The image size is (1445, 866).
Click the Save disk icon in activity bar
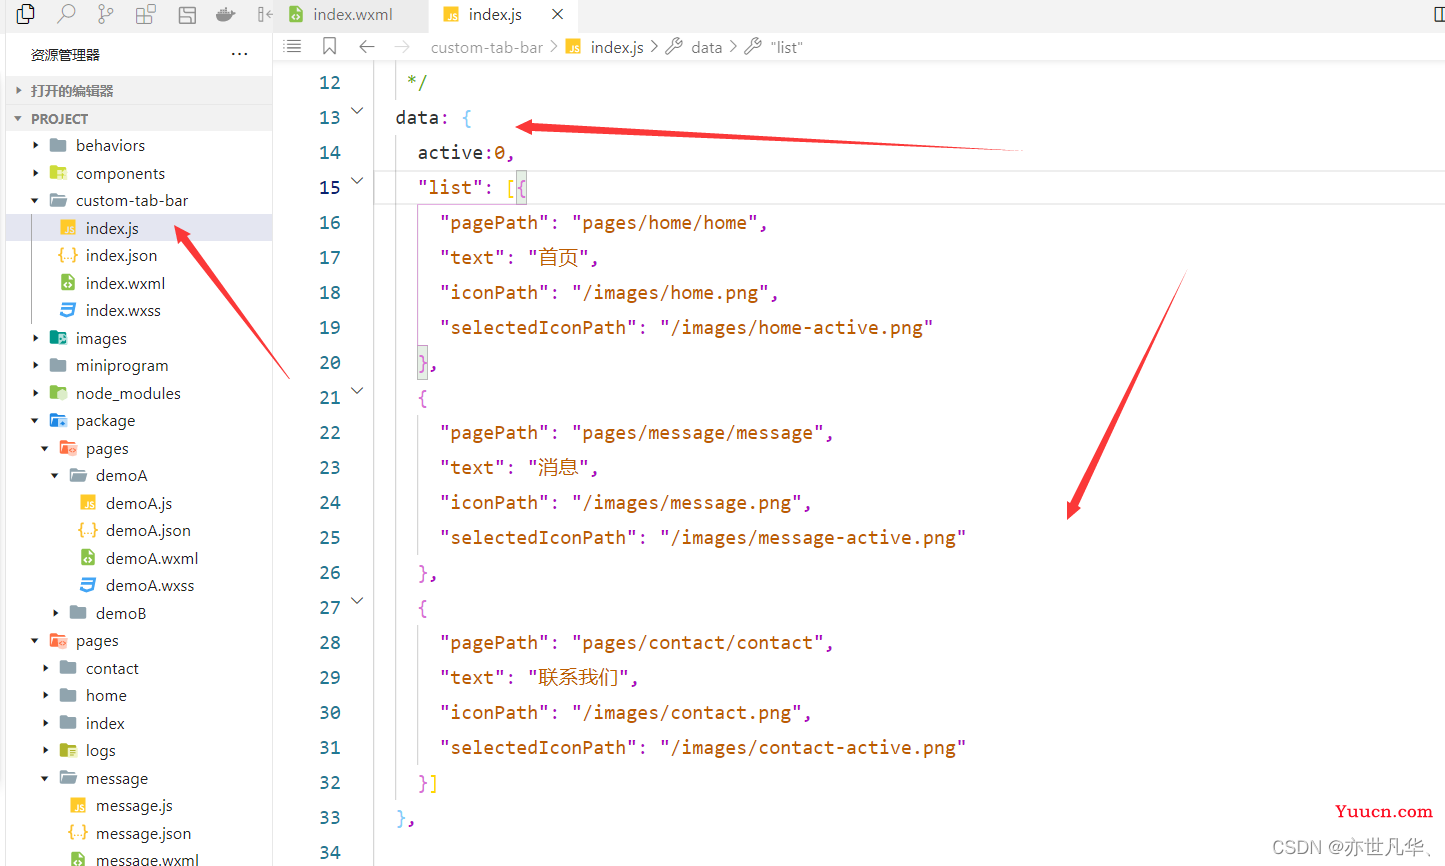tap(187, 14)
